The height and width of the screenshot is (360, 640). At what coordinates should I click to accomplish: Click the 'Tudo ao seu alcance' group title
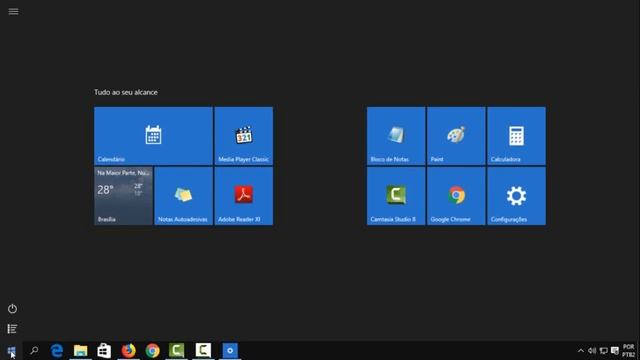126,92
